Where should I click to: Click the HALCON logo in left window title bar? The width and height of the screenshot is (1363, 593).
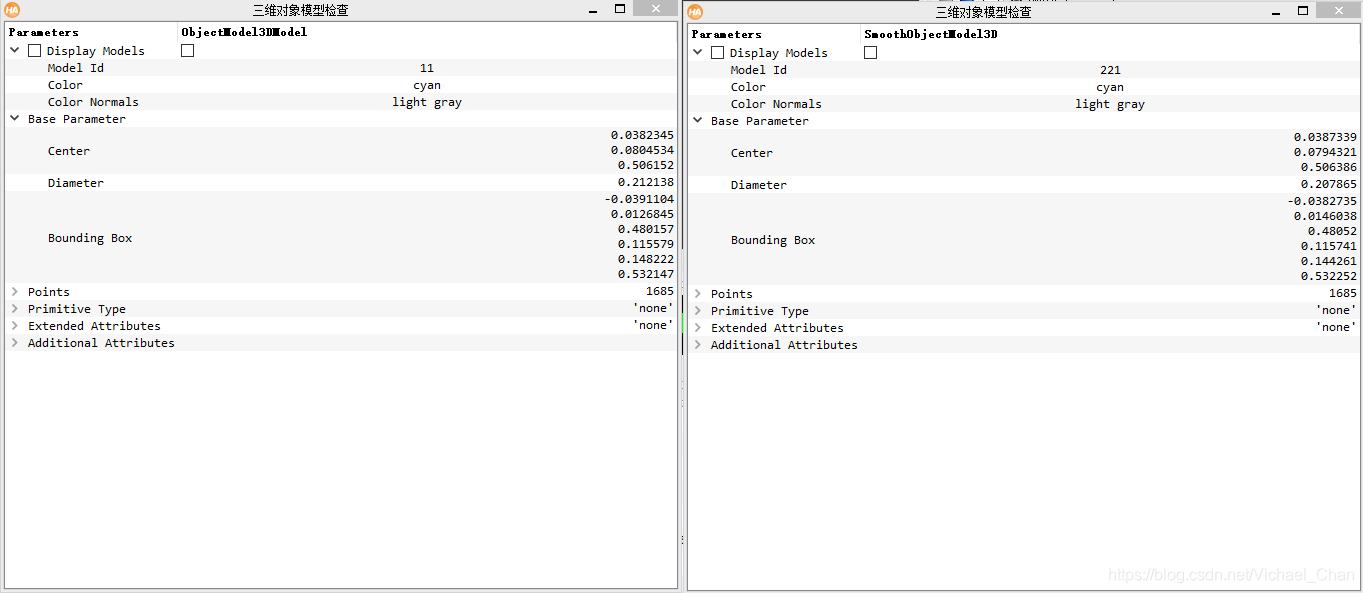point(12,10)
